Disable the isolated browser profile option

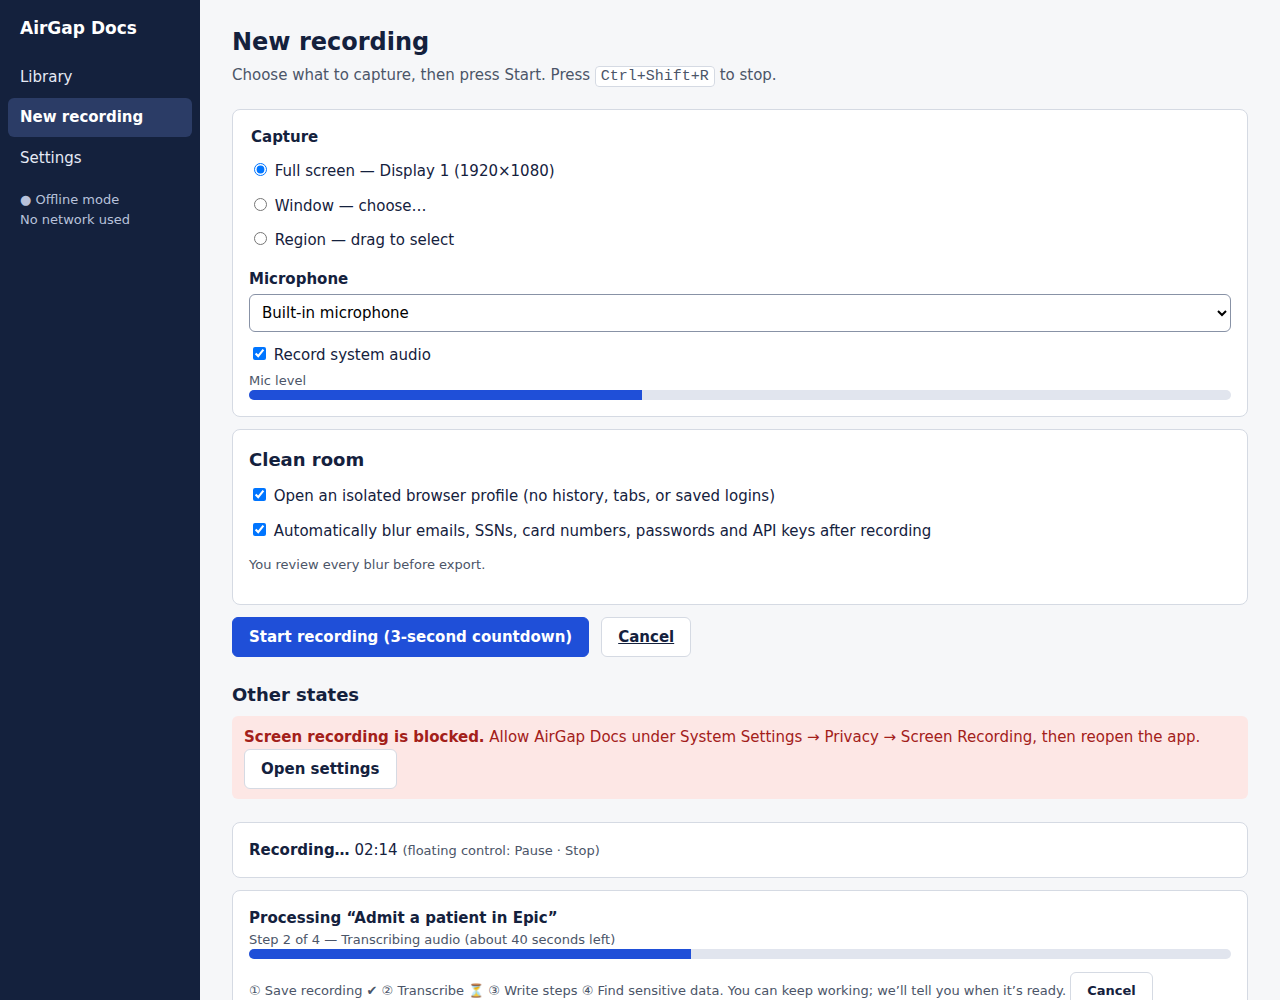tap(259, 495)
